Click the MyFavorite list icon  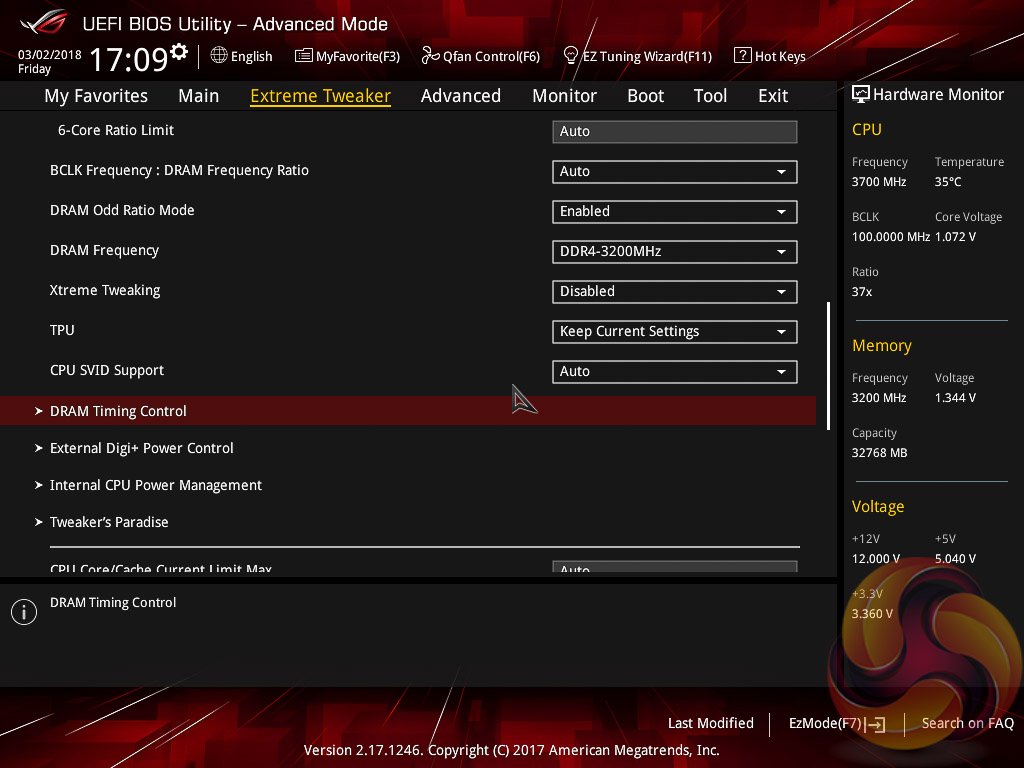pos(304,56)
